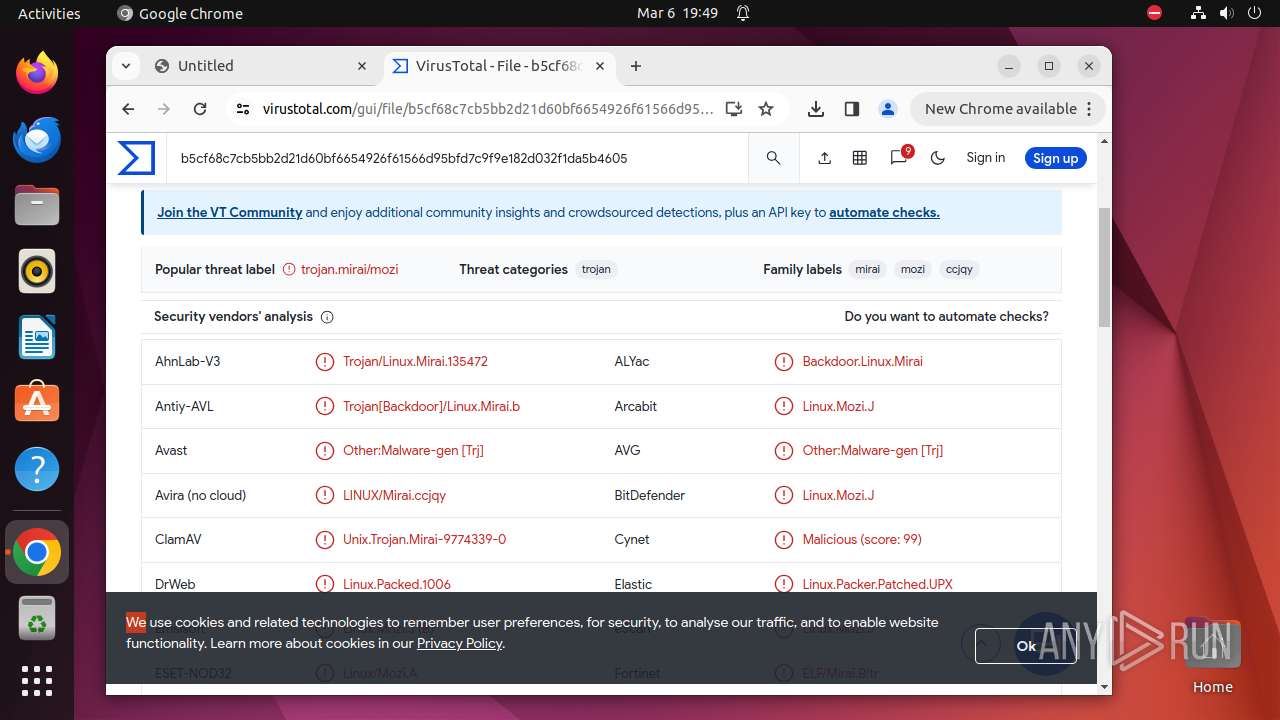Open the Privacy Policy link

459,643
